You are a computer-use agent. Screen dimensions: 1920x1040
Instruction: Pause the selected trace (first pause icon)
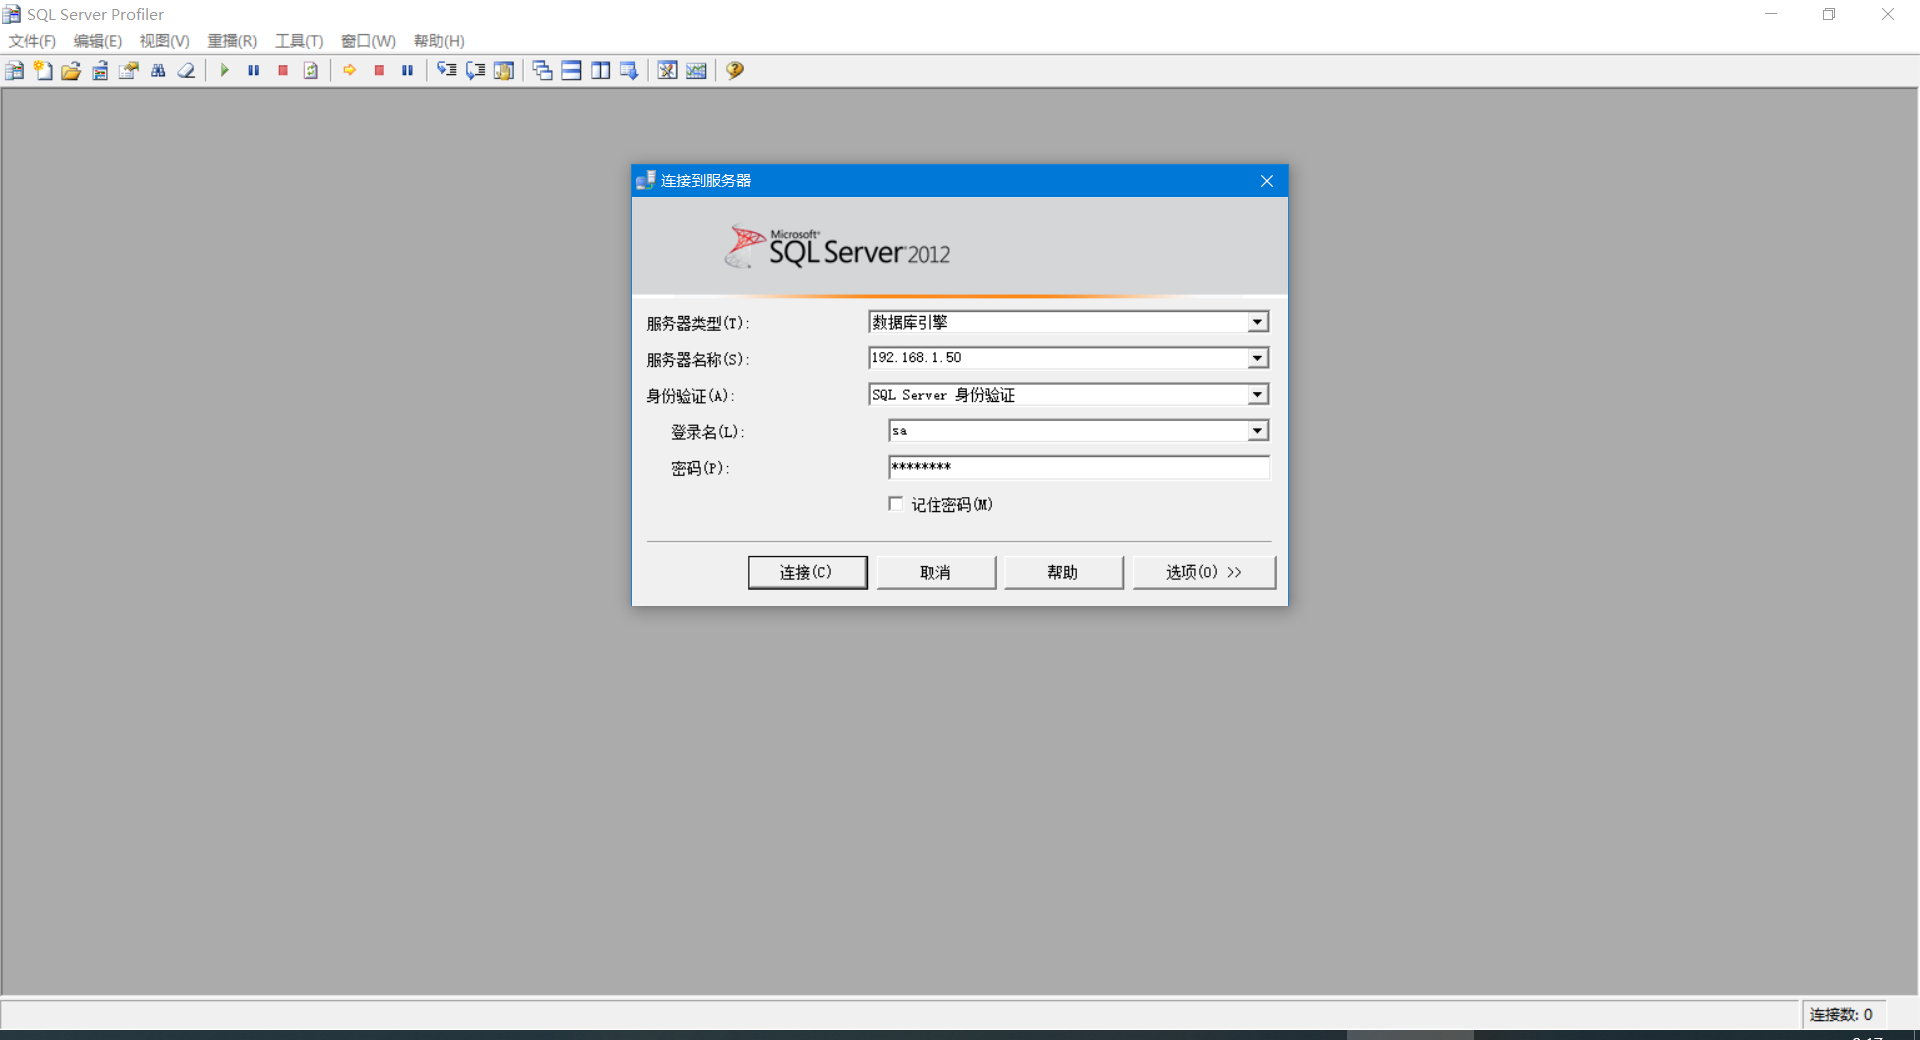click(254, 70)
